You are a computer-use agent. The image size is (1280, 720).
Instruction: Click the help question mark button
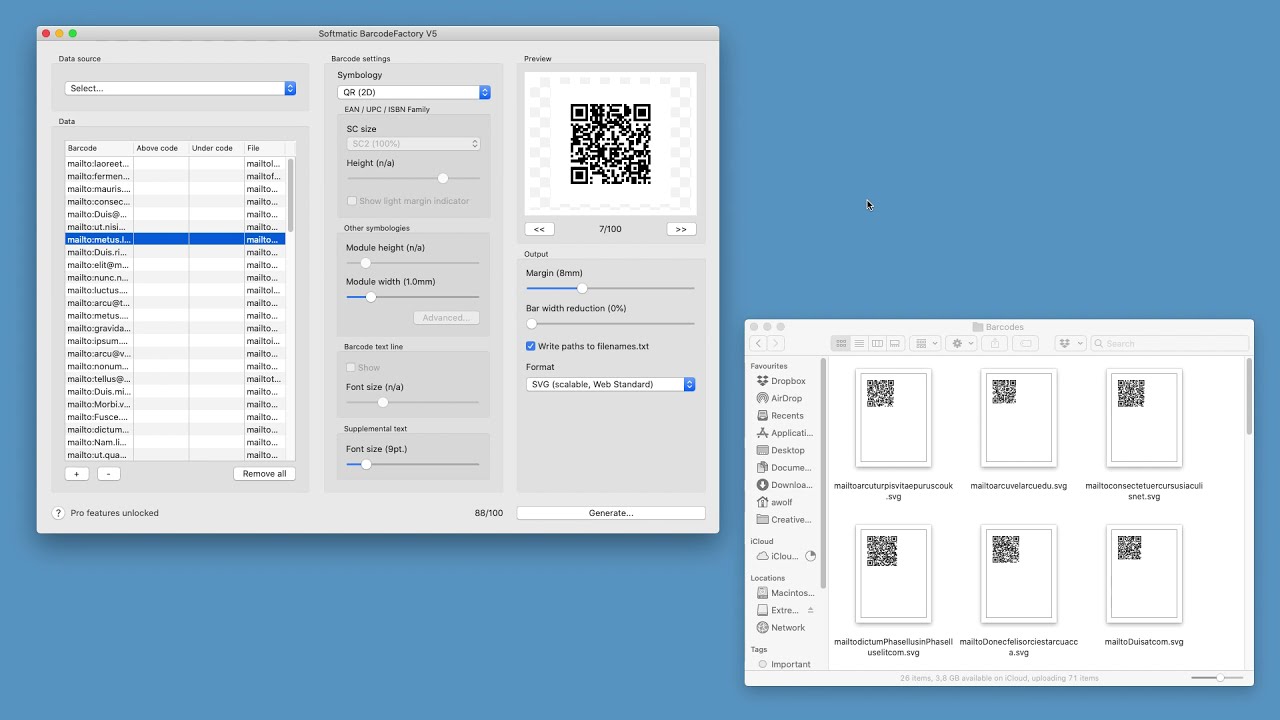[59, 513]
